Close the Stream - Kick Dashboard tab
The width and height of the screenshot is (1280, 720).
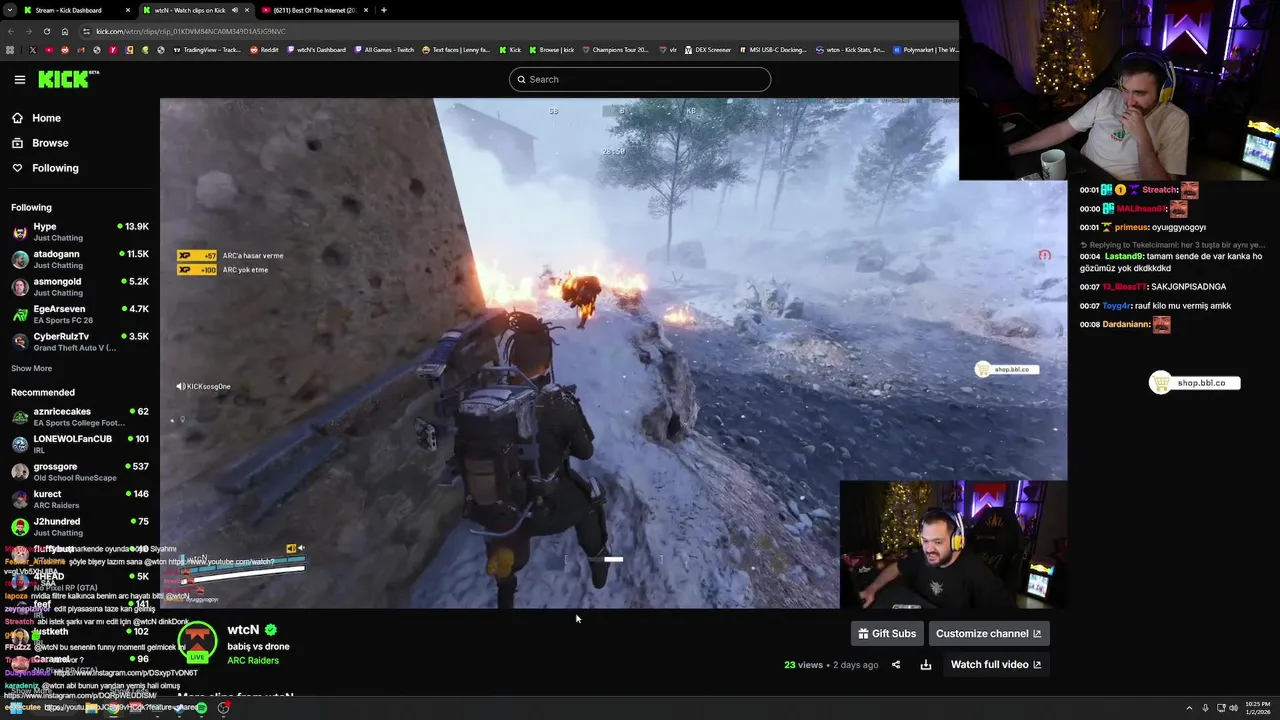click(x=128, y=10)
